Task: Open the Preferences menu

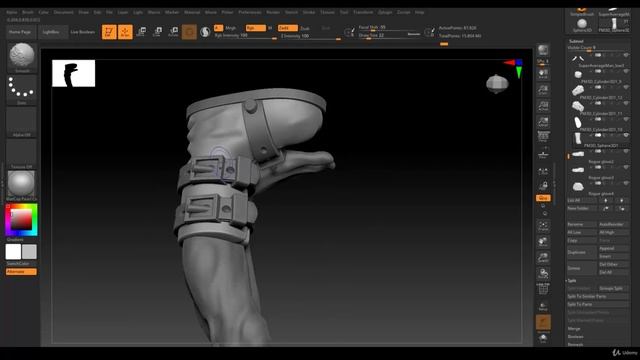Action: pyautogui.click(x=250, y=12)
